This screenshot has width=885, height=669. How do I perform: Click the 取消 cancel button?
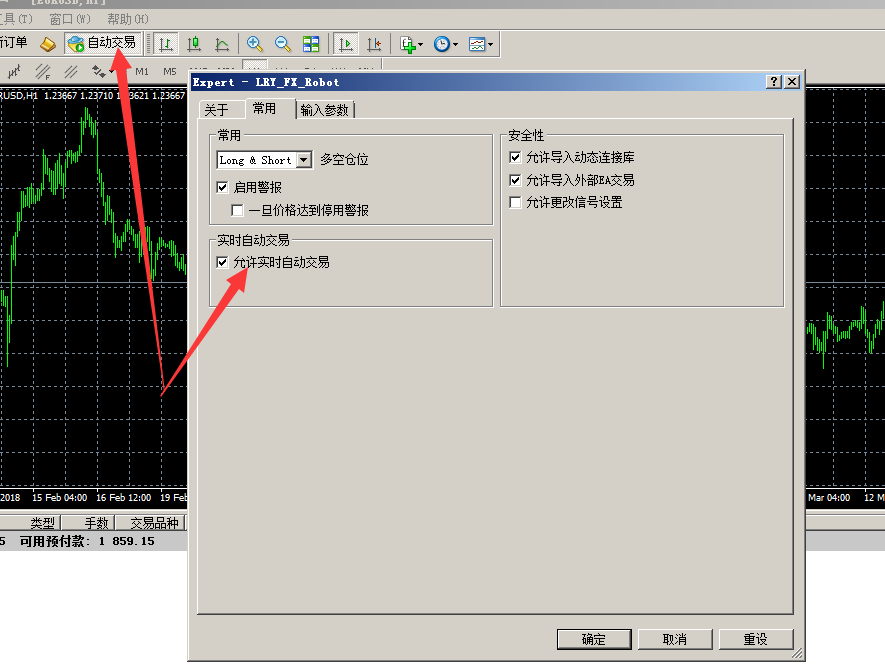point(675,639)
